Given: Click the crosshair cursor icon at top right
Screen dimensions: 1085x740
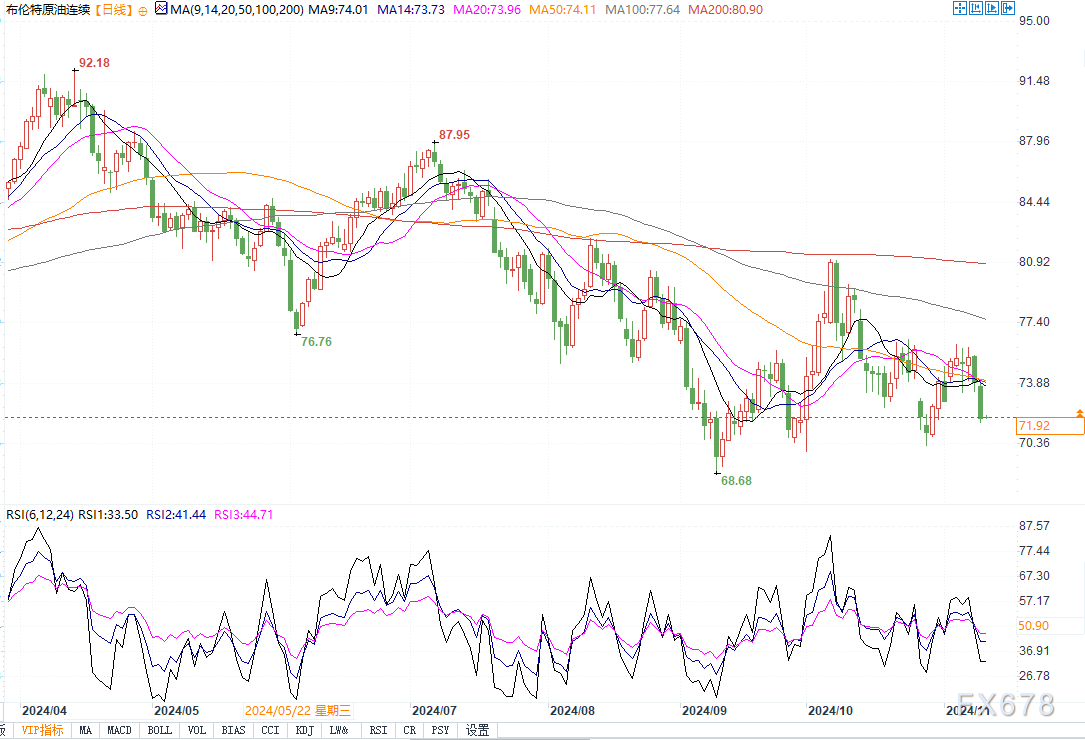Looking at the screenshot, I should pos(959,8).
